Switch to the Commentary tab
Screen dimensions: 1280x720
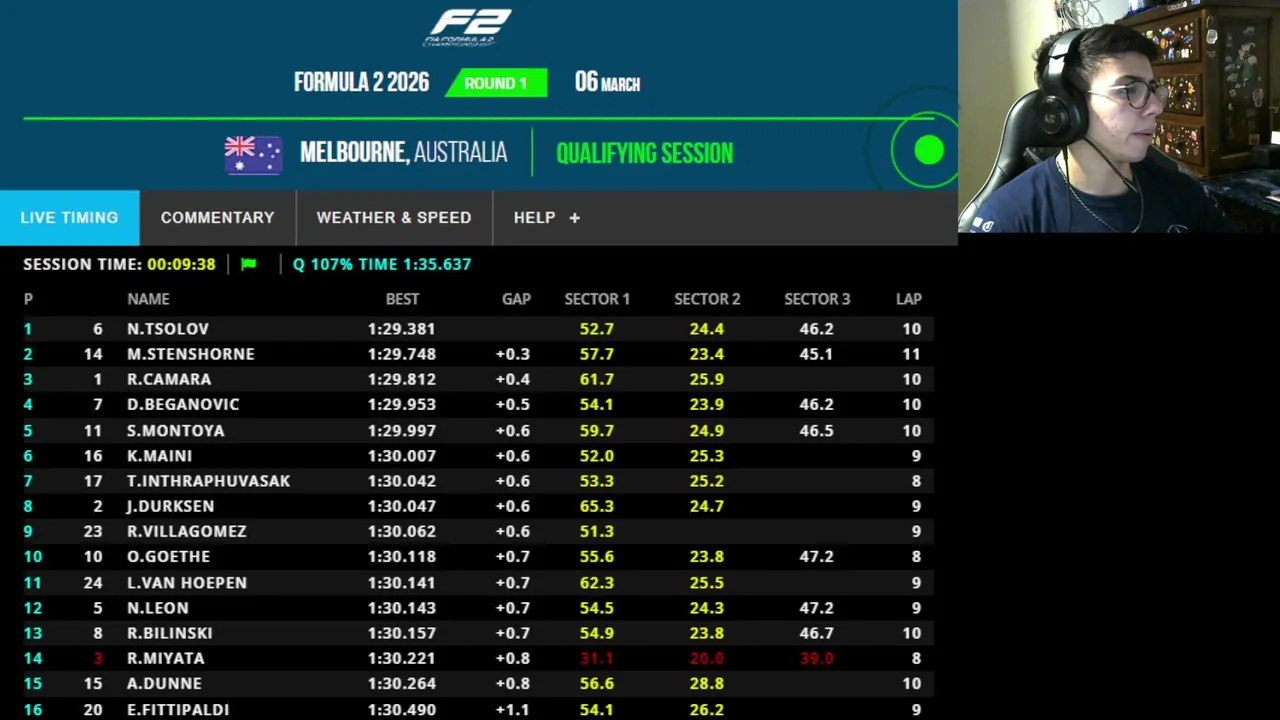pyautogui.click(x=217, y=217)
